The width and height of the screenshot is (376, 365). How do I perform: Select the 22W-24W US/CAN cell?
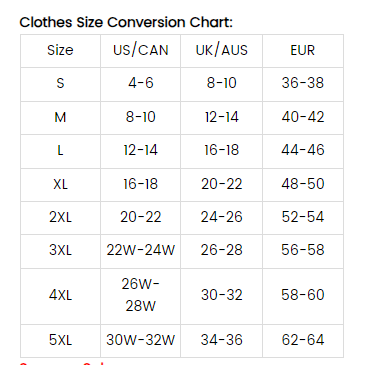[141, 250]
